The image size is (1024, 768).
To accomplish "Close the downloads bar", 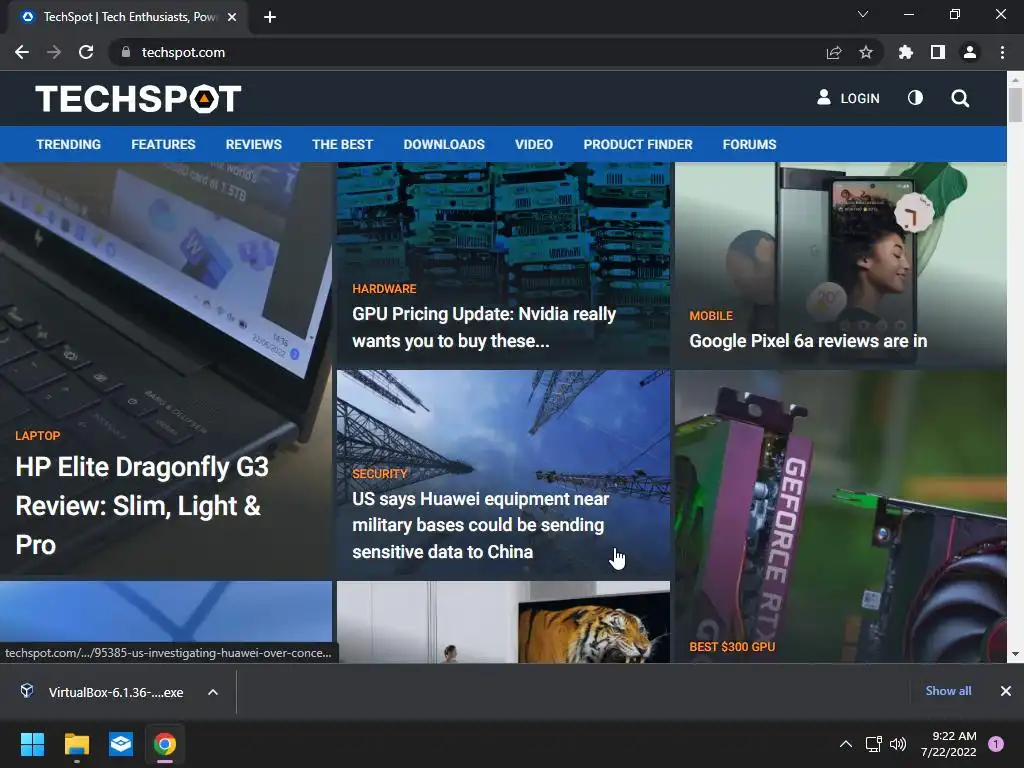I will pyautogui.click(x=1006, y=690).
